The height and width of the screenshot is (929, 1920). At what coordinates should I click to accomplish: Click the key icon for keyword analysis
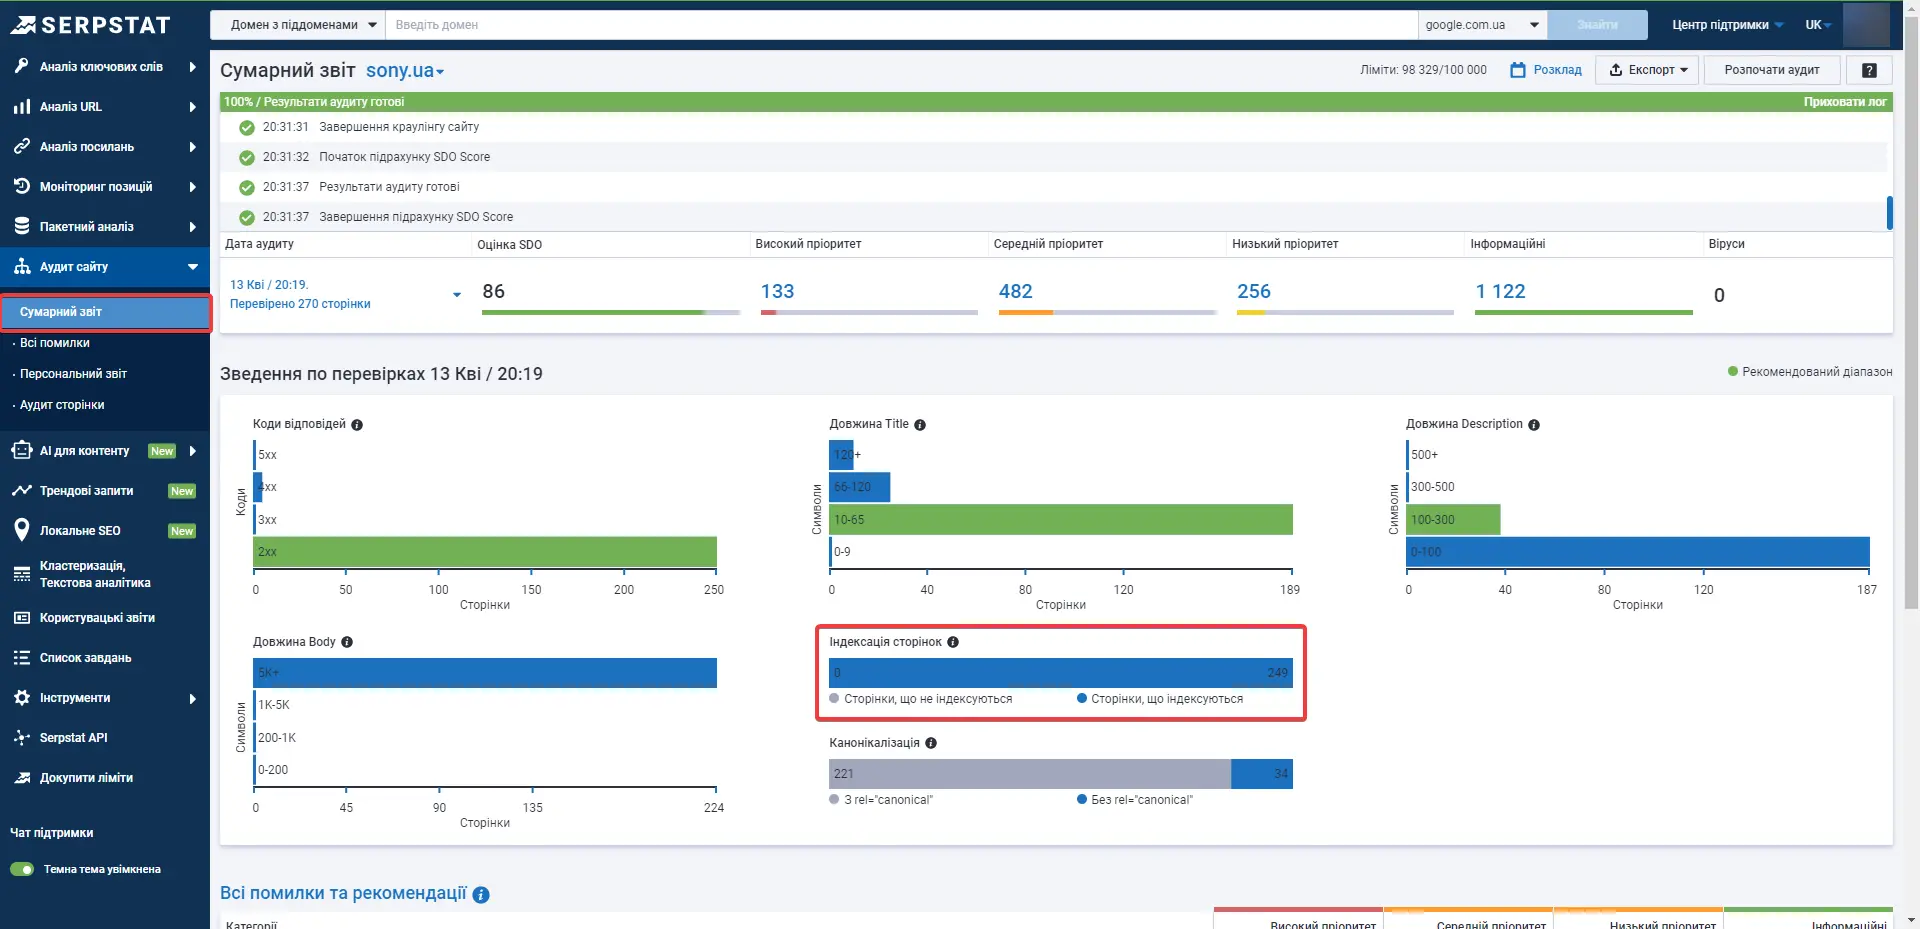click(x=21, y=66)
